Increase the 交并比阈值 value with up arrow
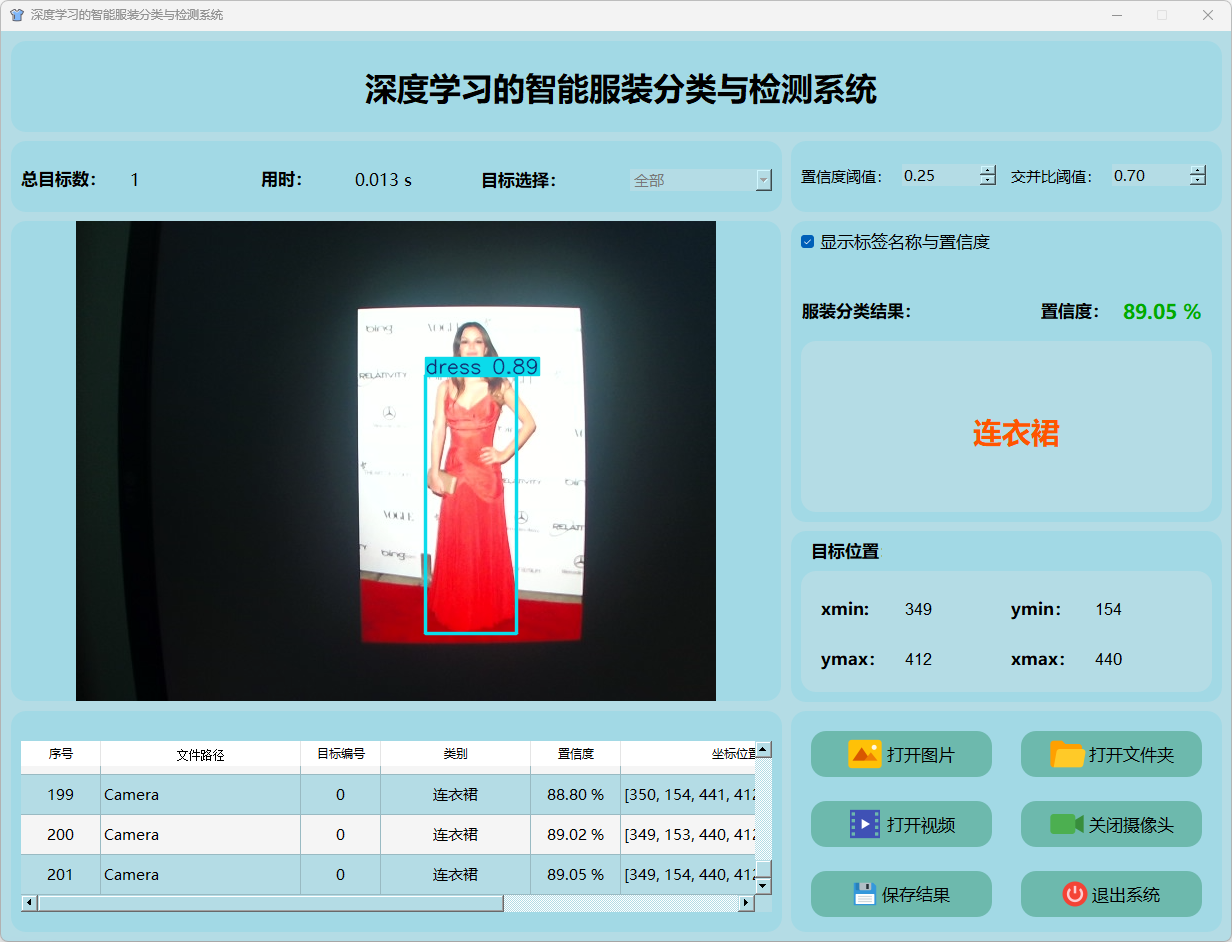 (x=1198, y=170)
